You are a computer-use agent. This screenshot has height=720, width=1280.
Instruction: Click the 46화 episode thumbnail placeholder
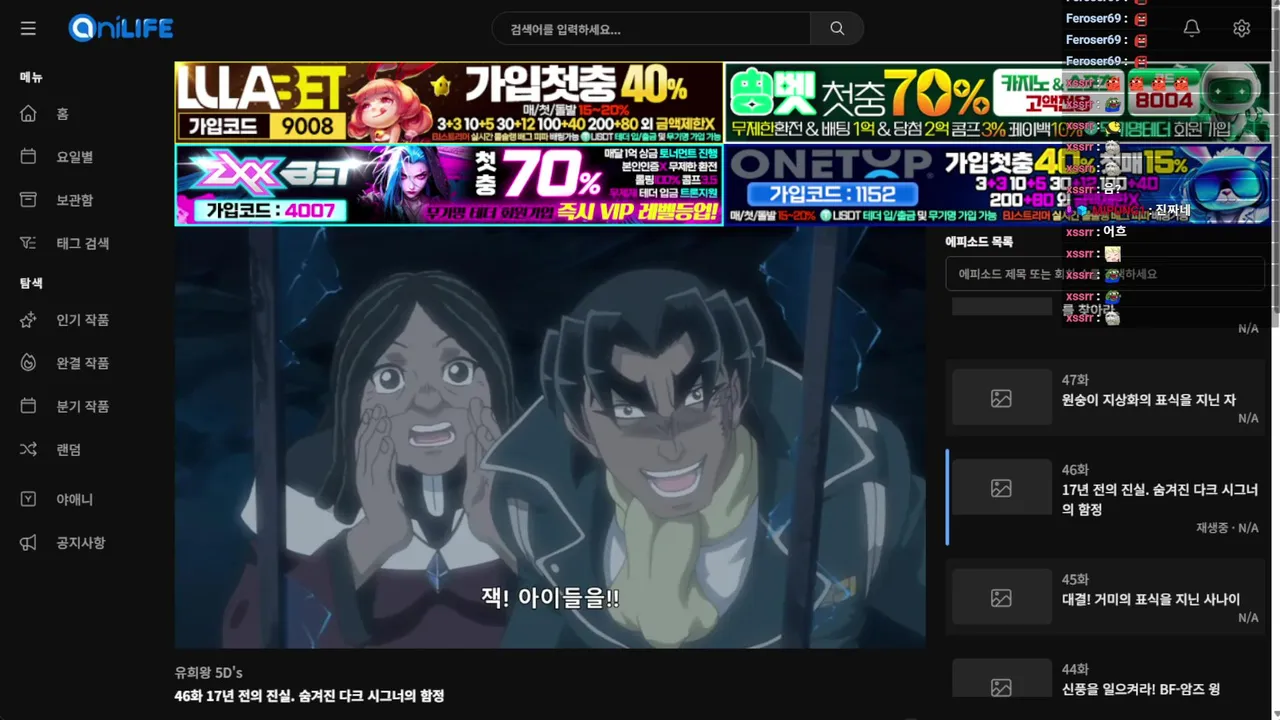tap(1001, 488)
